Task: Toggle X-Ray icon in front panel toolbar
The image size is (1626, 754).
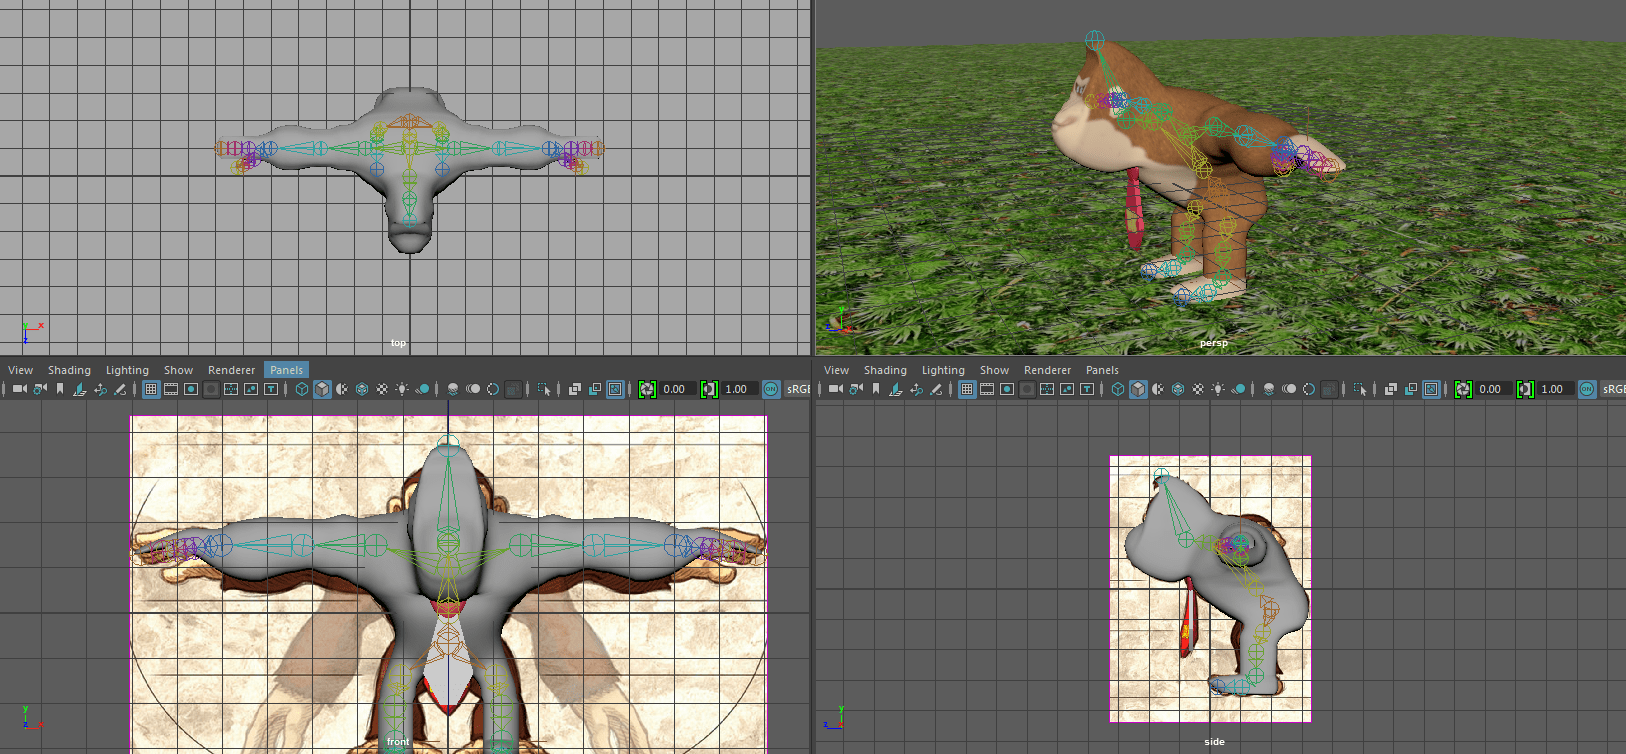Action: click(575, 389)
